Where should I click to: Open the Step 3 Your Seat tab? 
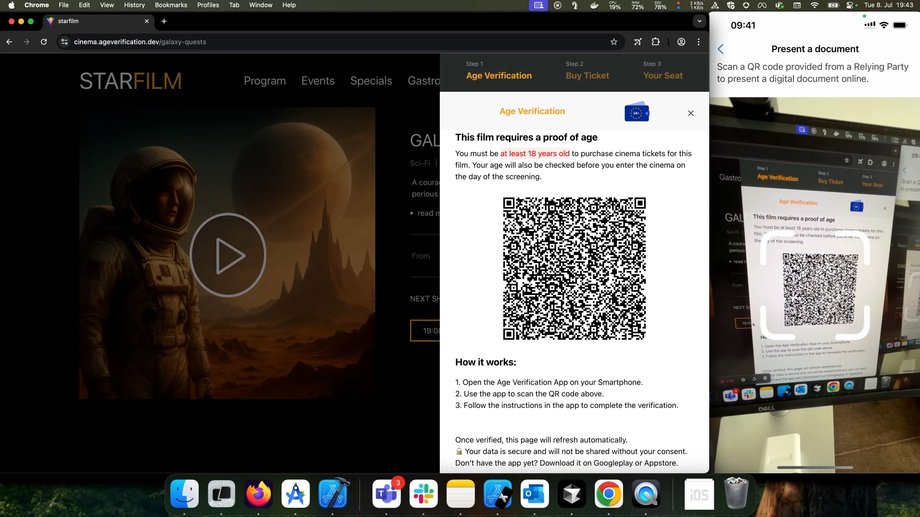click(663, 71)
